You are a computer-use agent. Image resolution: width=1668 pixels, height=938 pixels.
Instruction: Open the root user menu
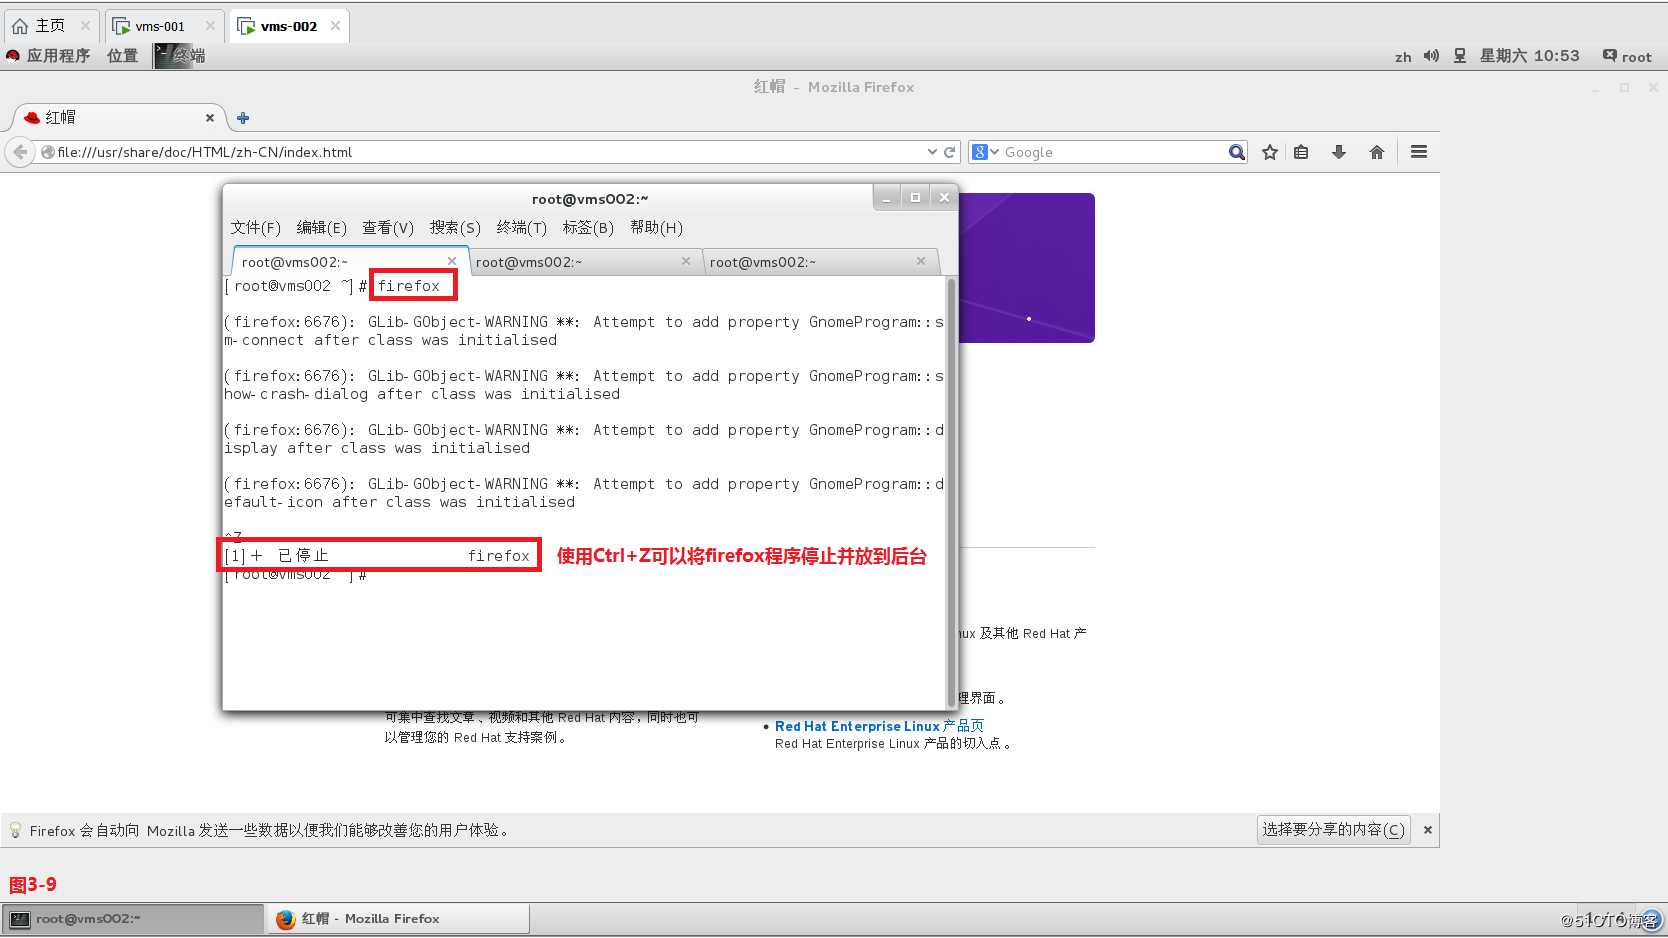click(x=1627, y=56)
